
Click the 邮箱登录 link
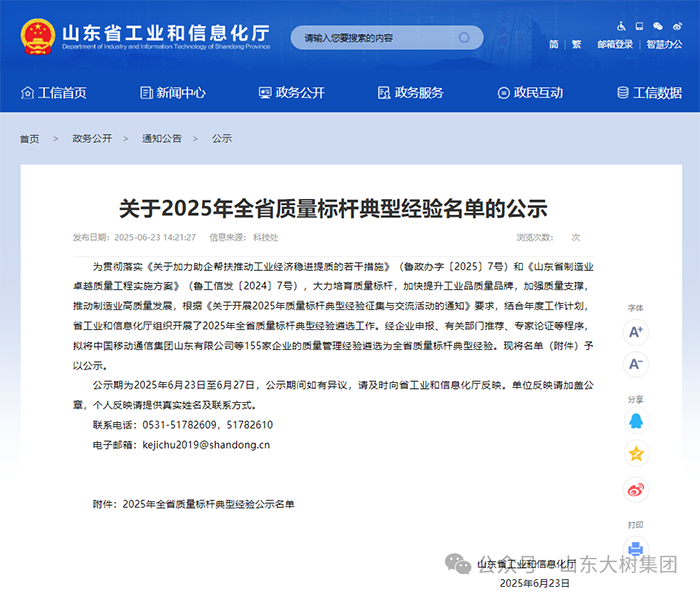[615, 45]
